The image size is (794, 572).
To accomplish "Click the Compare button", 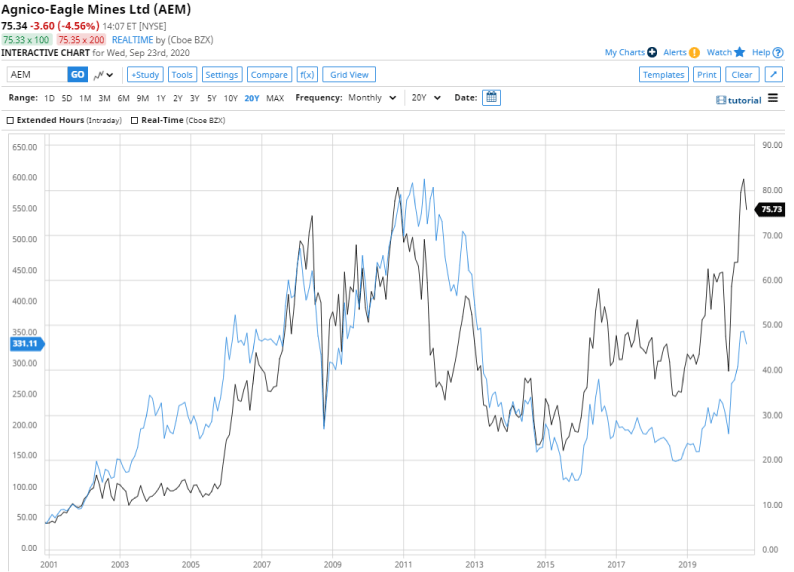I will pos(269,75).
